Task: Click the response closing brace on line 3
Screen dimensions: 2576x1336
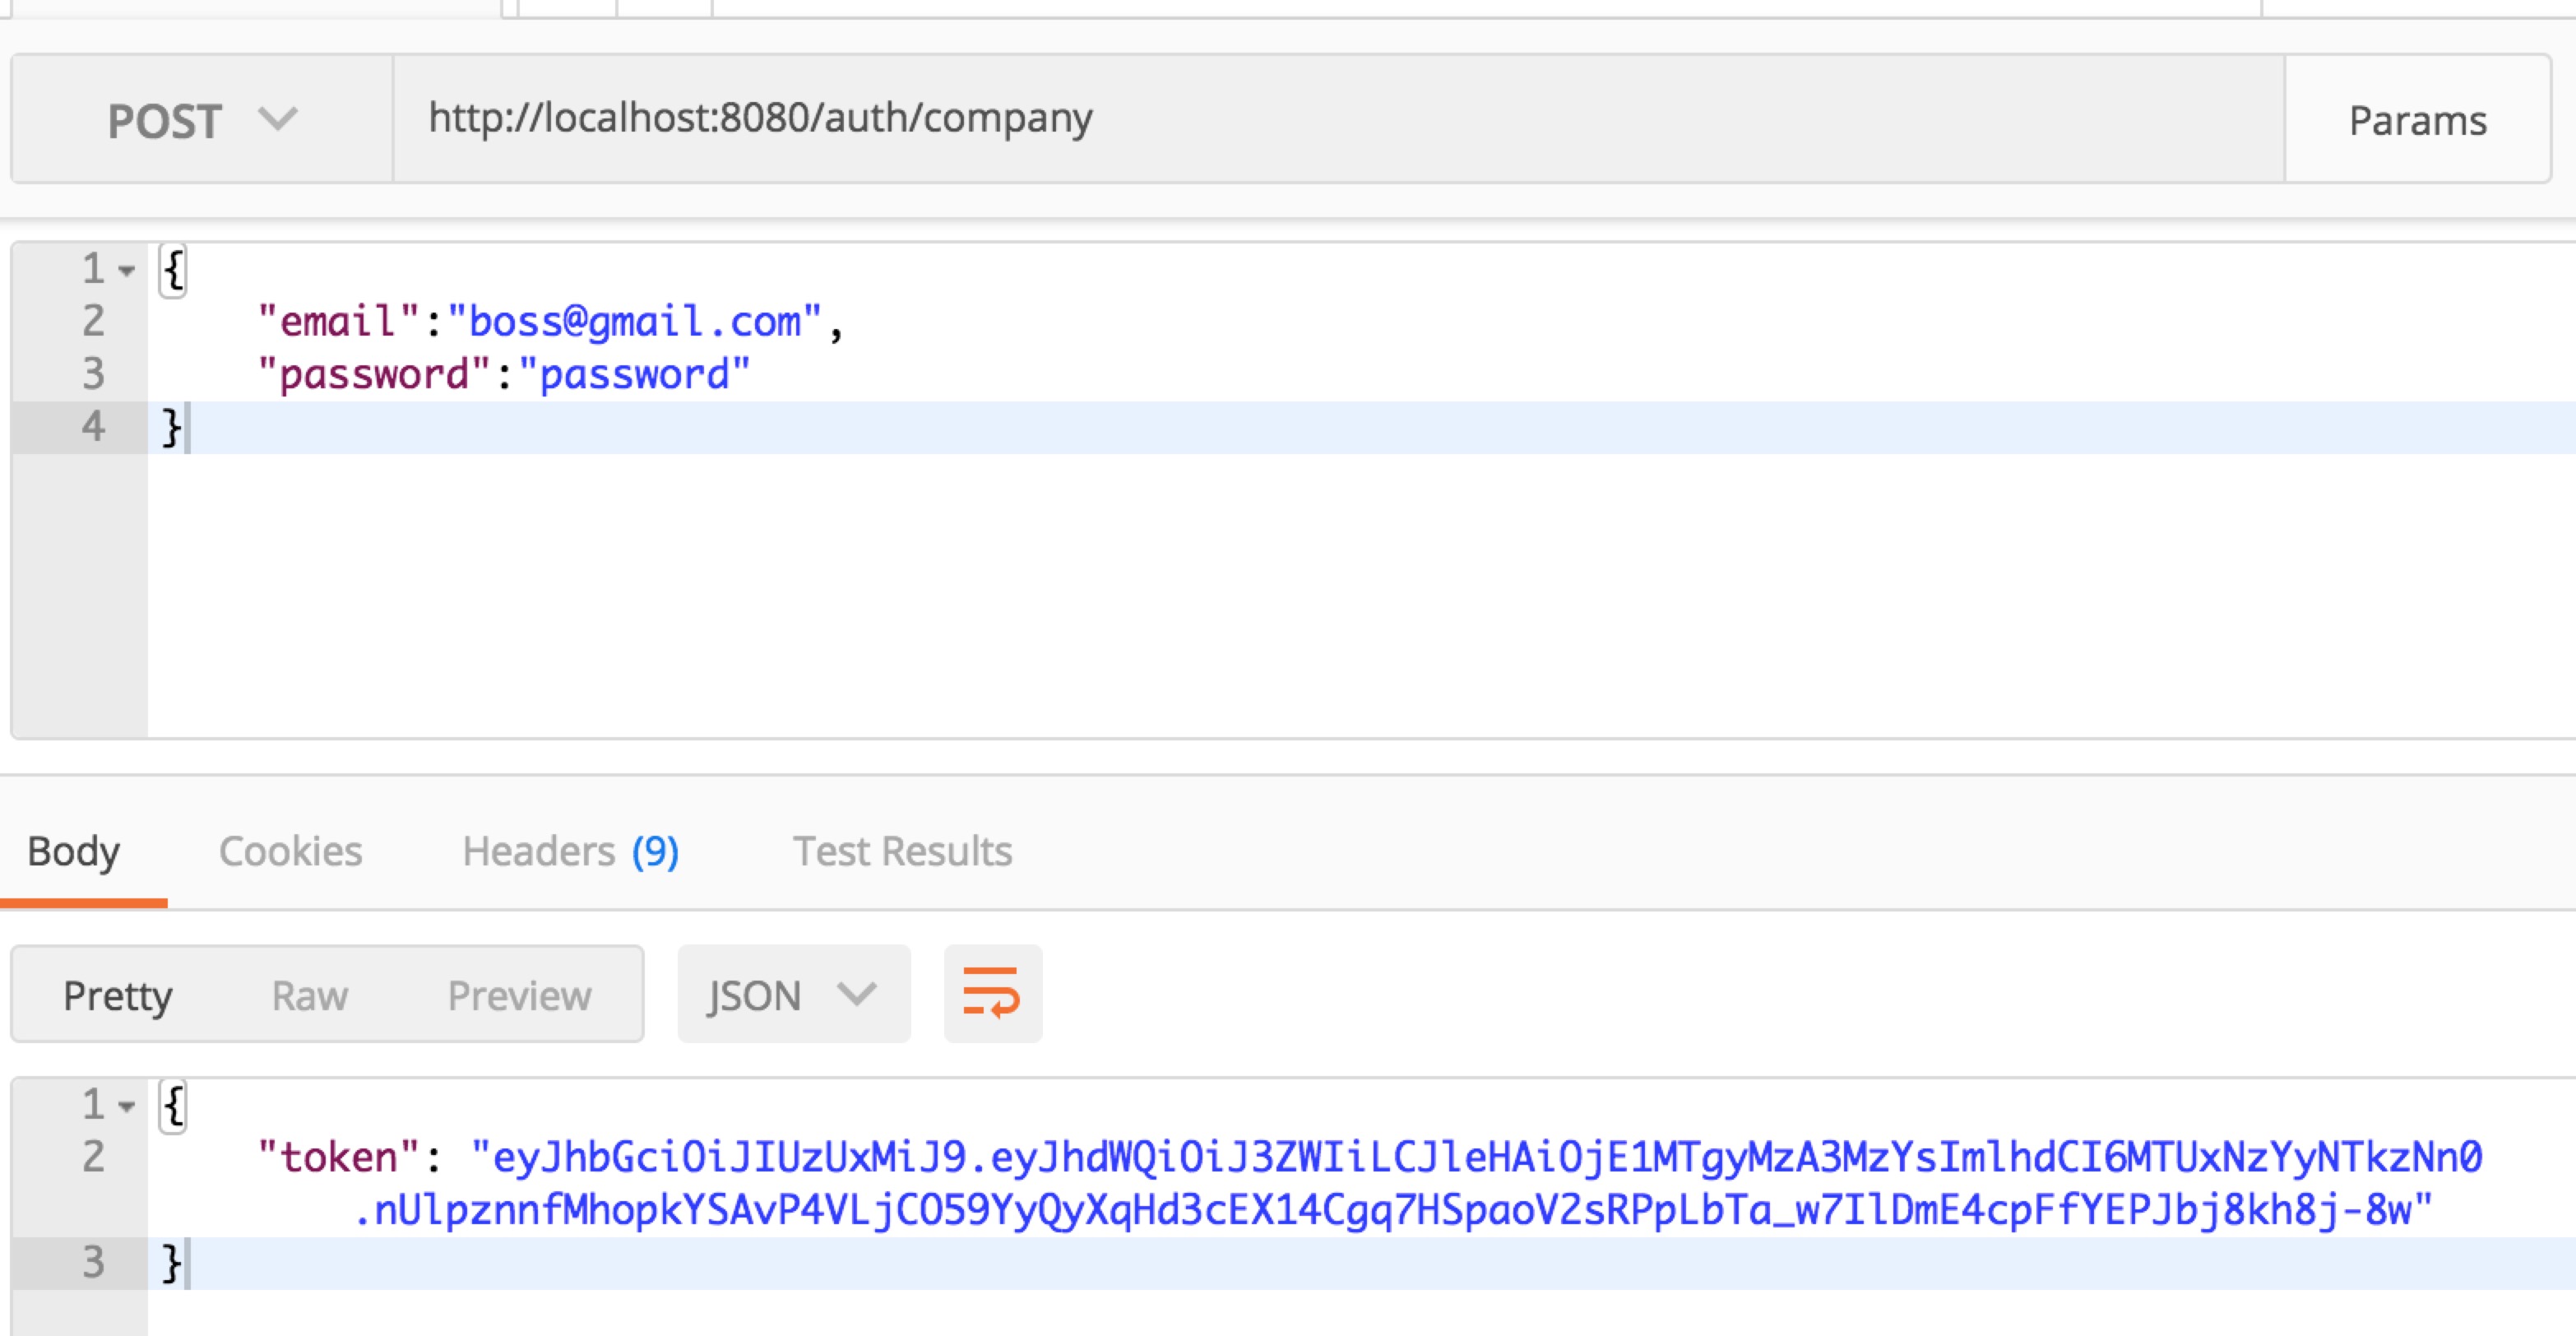Action: point(172,1263)
